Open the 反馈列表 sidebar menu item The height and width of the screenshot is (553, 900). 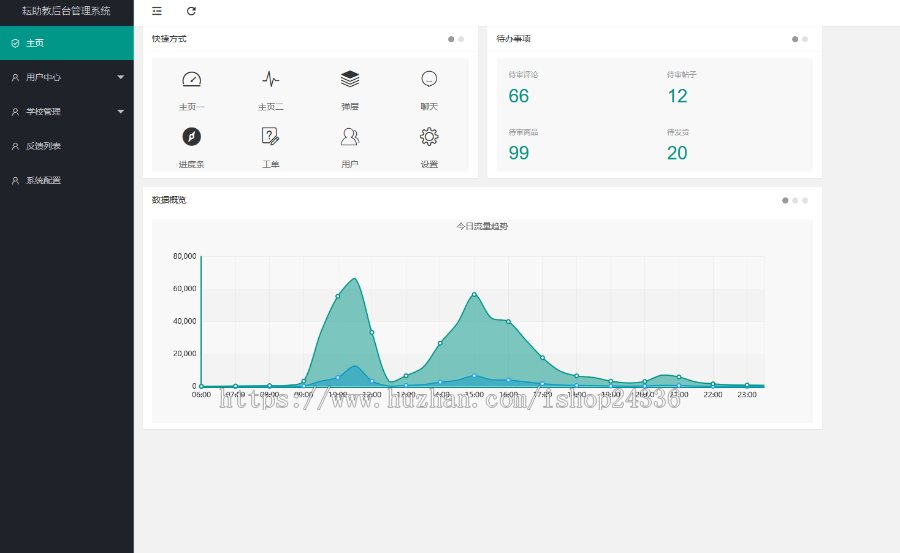[67, 146]
